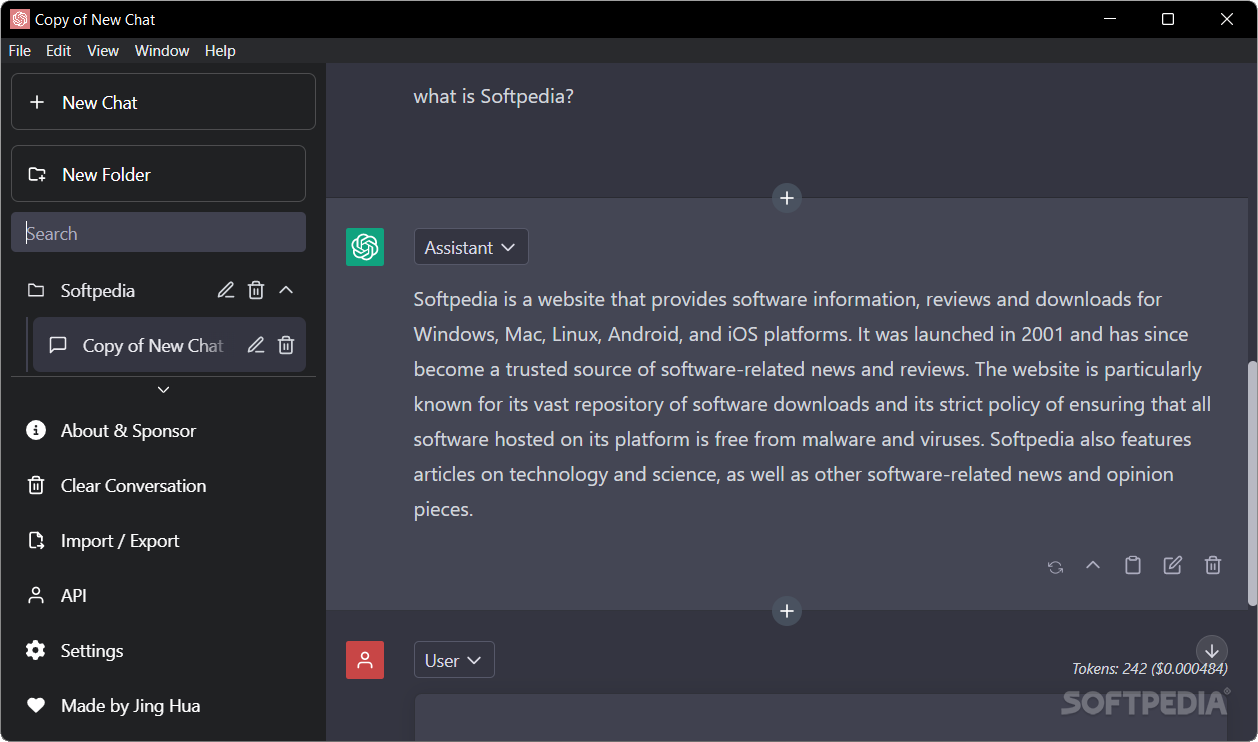This screenshot has width=1258, height=742.
Task: Click the Search chats field
Action: point(158,232)
